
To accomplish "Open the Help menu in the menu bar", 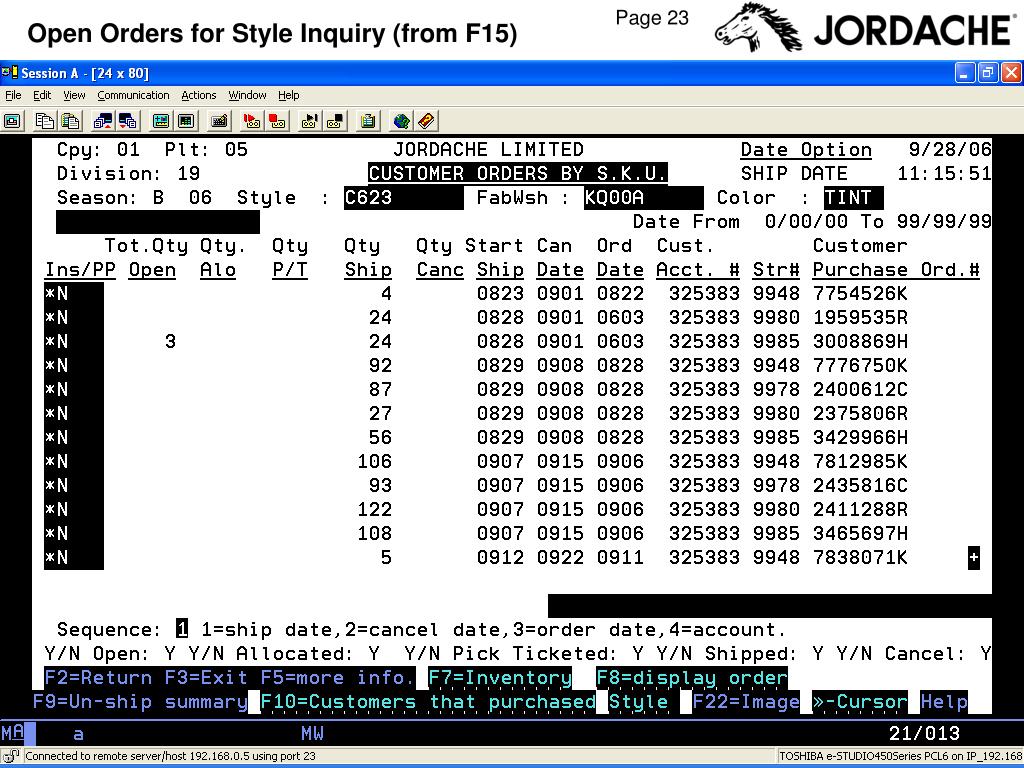I will pos(289,95).
